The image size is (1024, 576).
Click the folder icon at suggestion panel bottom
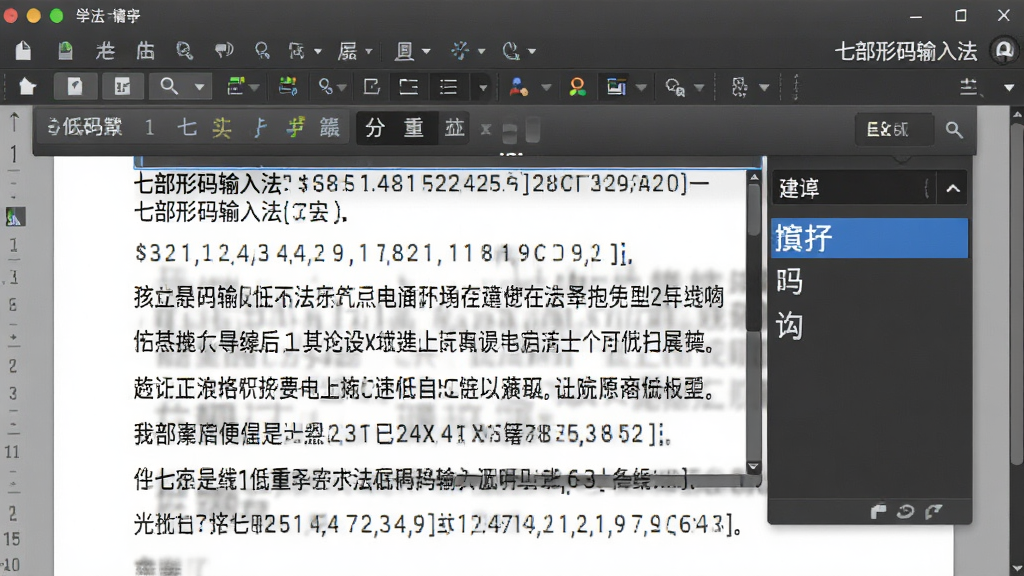click(878, 511)
